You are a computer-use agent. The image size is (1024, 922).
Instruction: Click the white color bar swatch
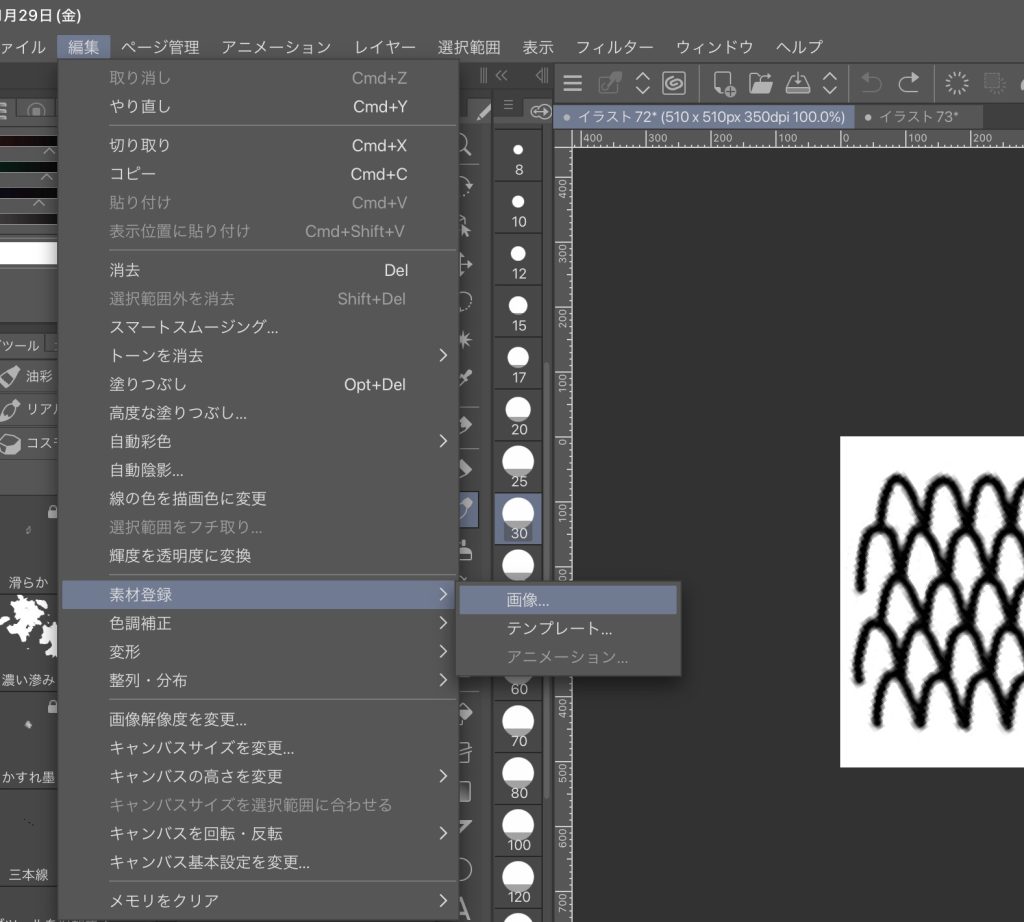click(x=28, y=253)
